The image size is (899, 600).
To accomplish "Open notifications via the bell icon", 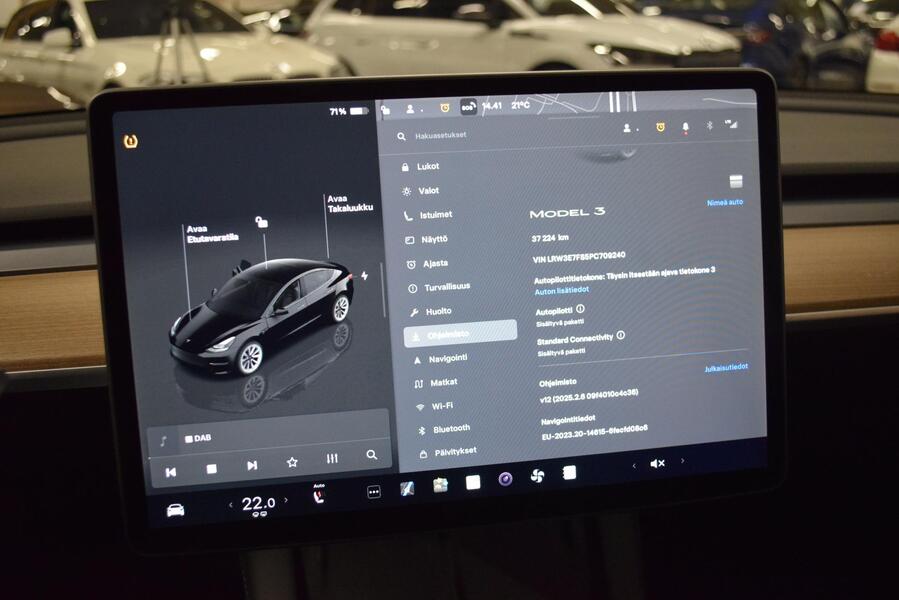I will click(684, 128).
